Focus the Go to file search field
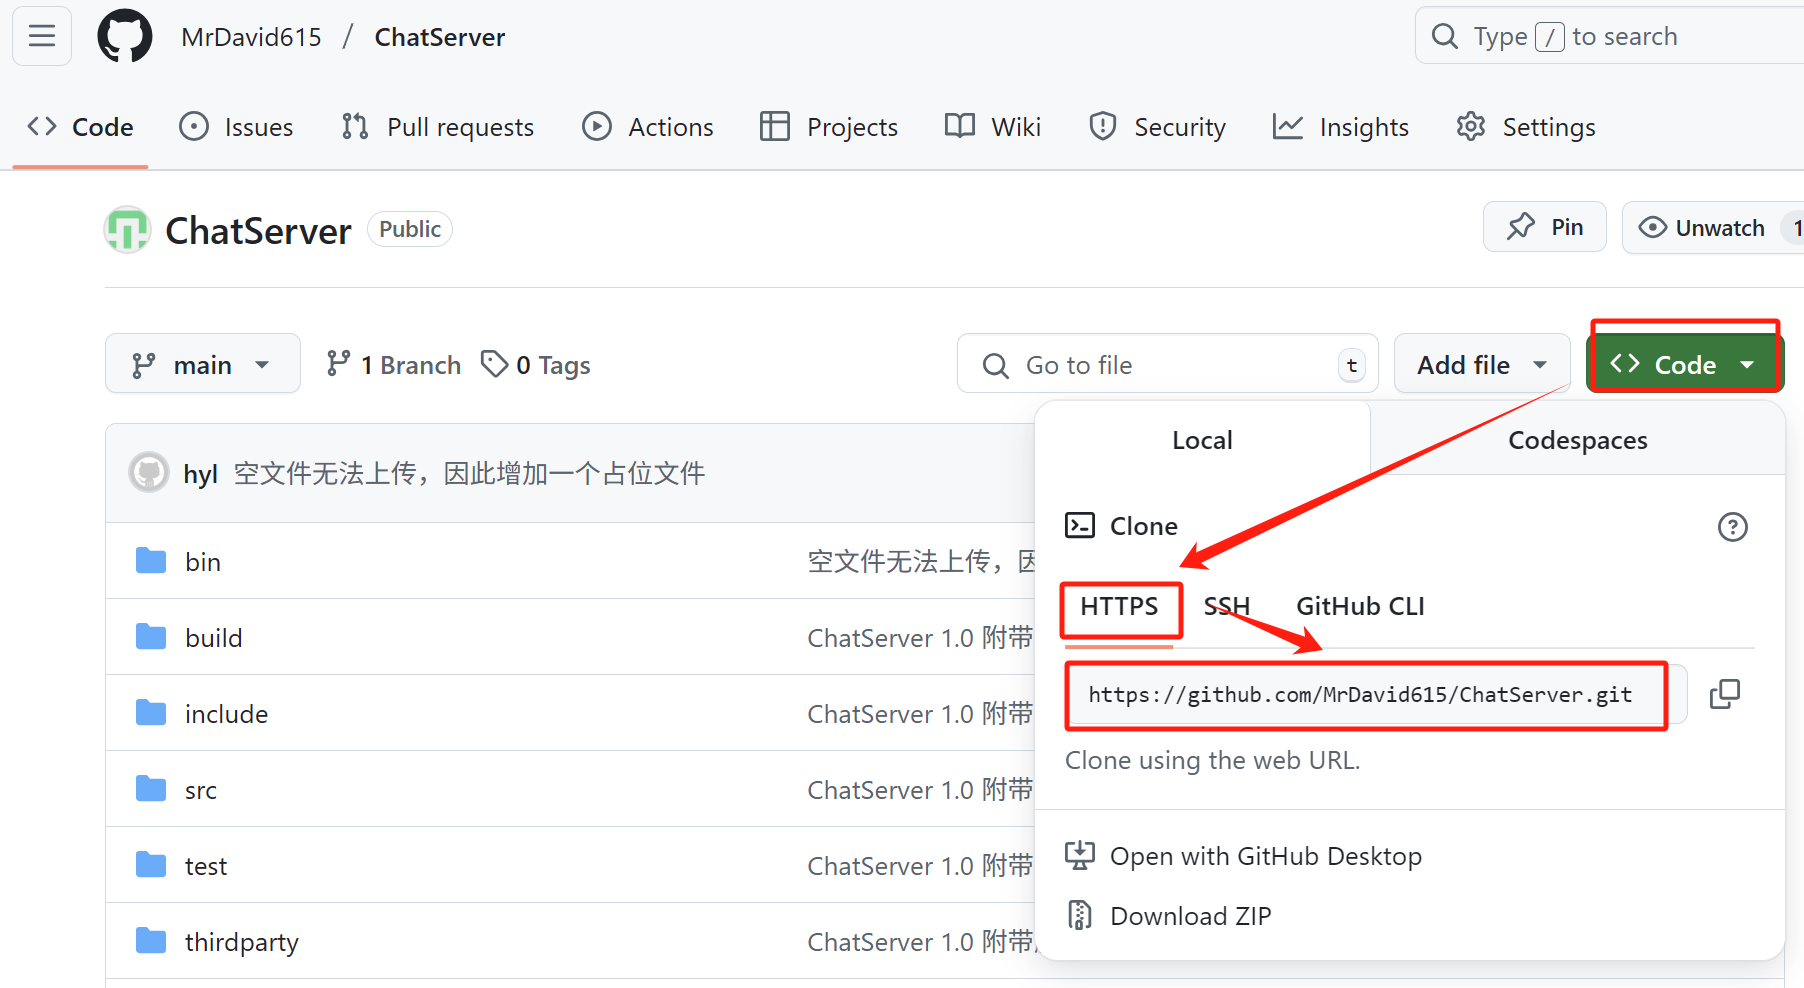This screenshot has width=1804, height=988. click(1167, 364)
